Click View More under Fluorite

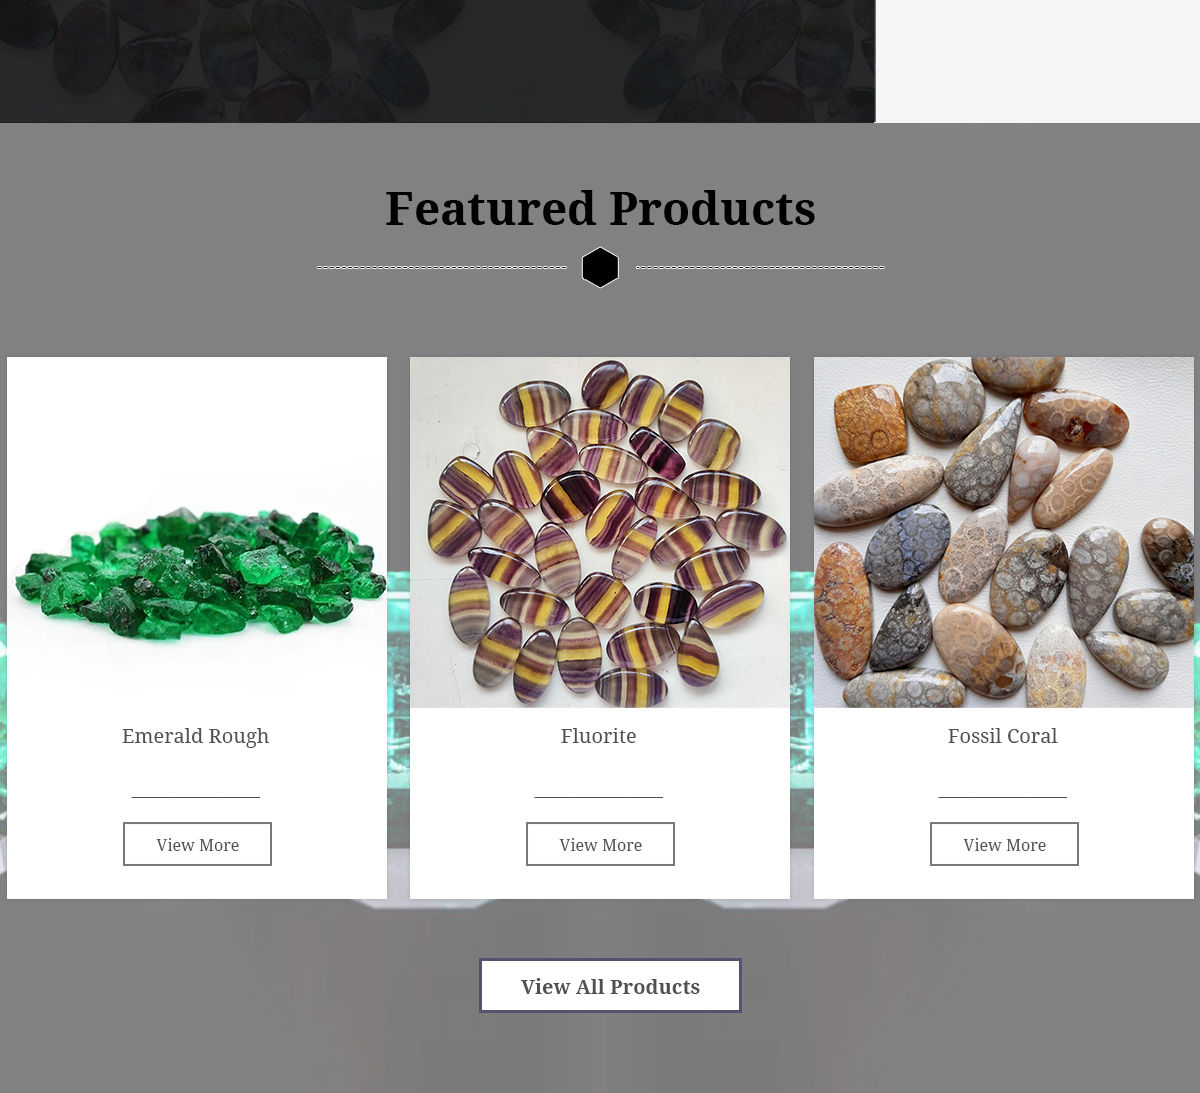(x=600, y=844)
